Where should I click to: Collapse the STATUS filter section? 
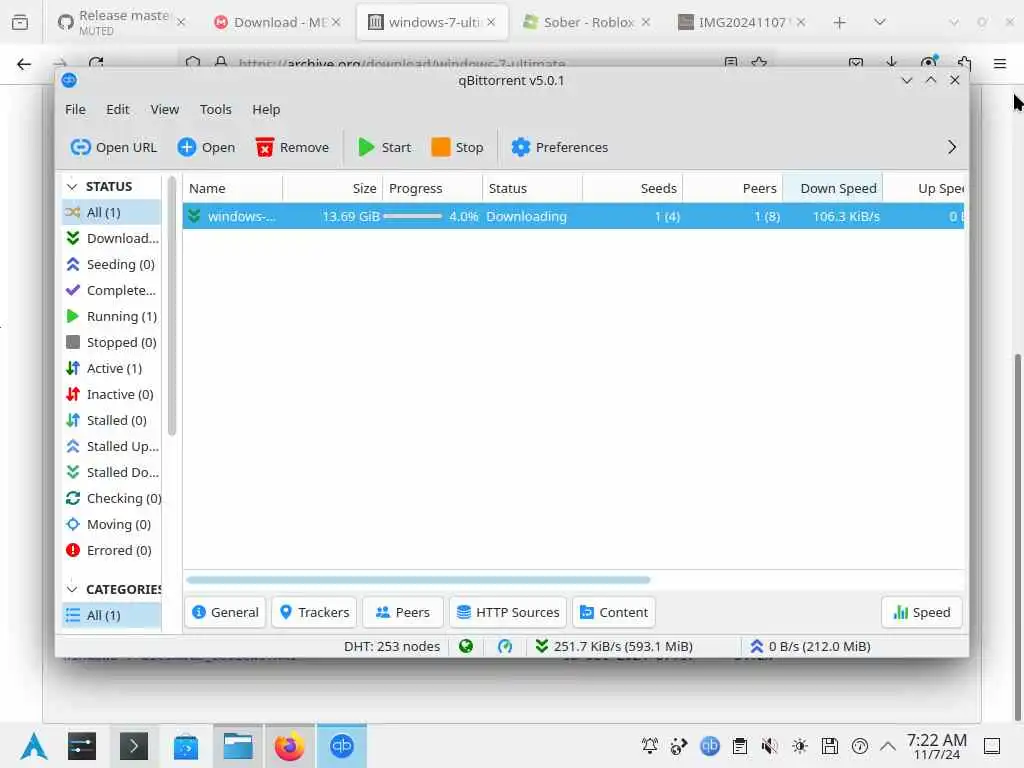click(72, 187)
